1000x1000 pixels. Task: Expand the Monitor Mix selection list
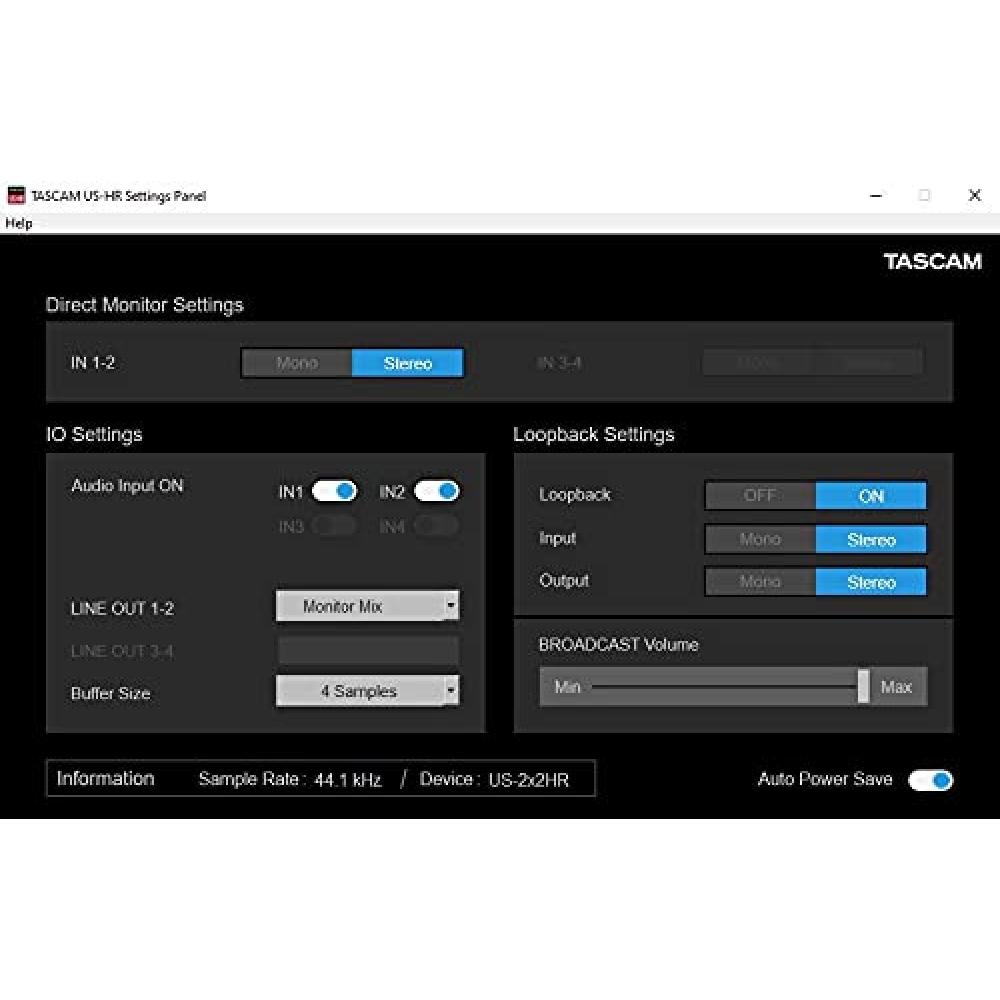[x=452, y=605]
